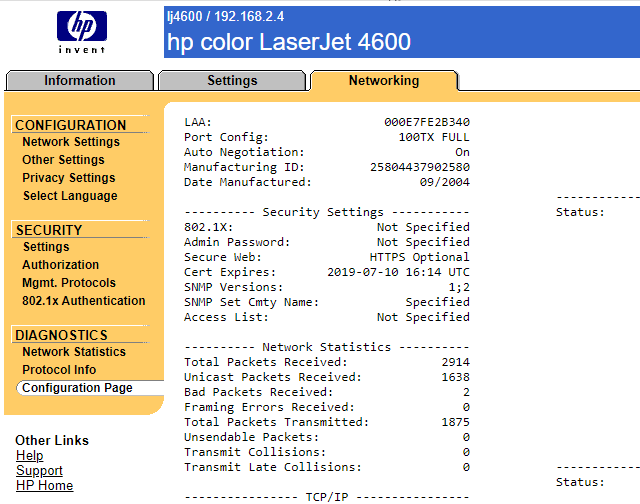Open Security Settings link
Viewport: 640px width, 504px height.
pyautogui.click(x=46, y=246)
